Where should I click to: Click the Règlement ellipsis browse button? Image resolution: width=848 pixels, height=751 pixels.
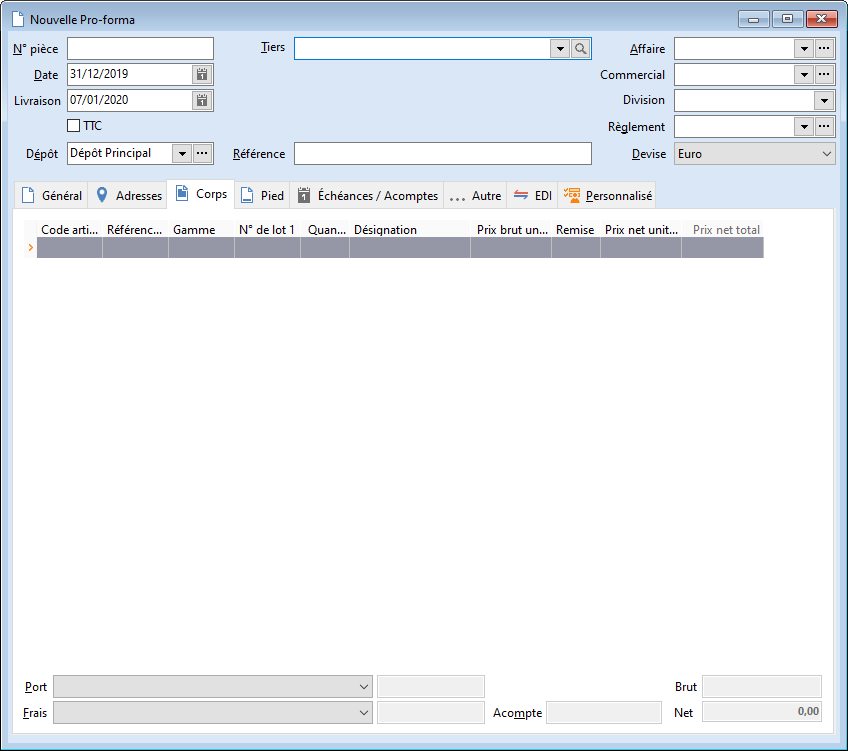click(824, 126)
